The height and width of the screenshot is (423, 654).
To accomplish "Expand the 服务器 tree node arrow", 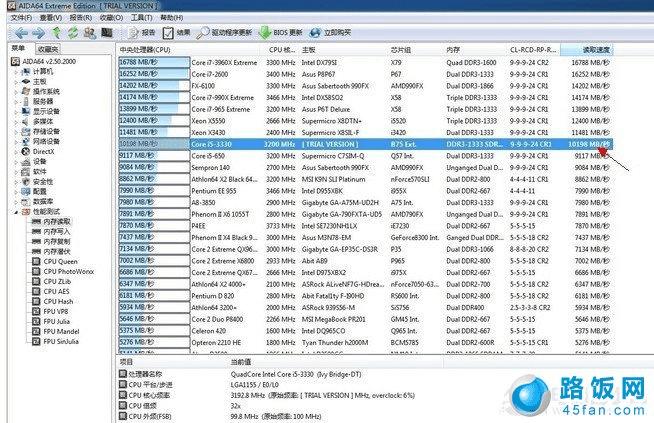I will click(x=17, y=101).
